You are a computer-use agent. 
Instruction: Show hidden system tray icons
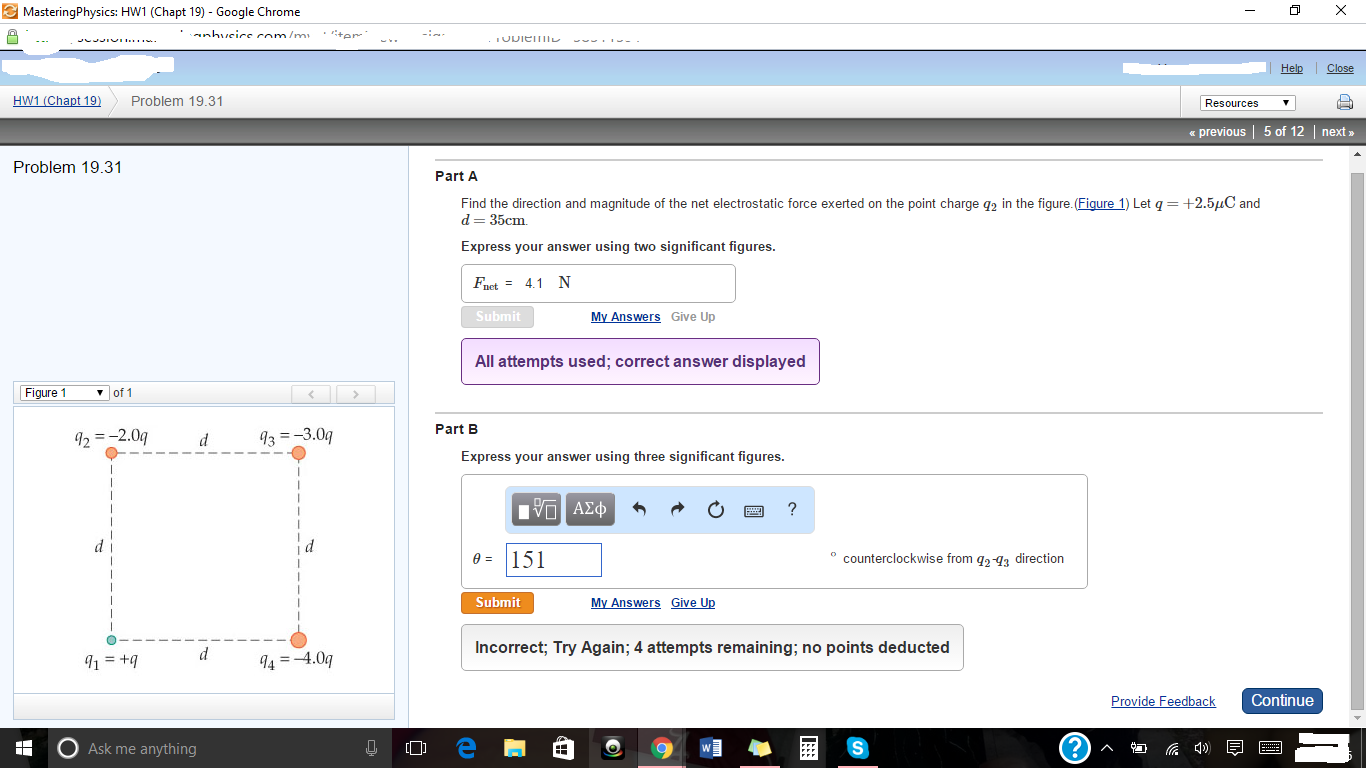click(x=1108, y=748)
